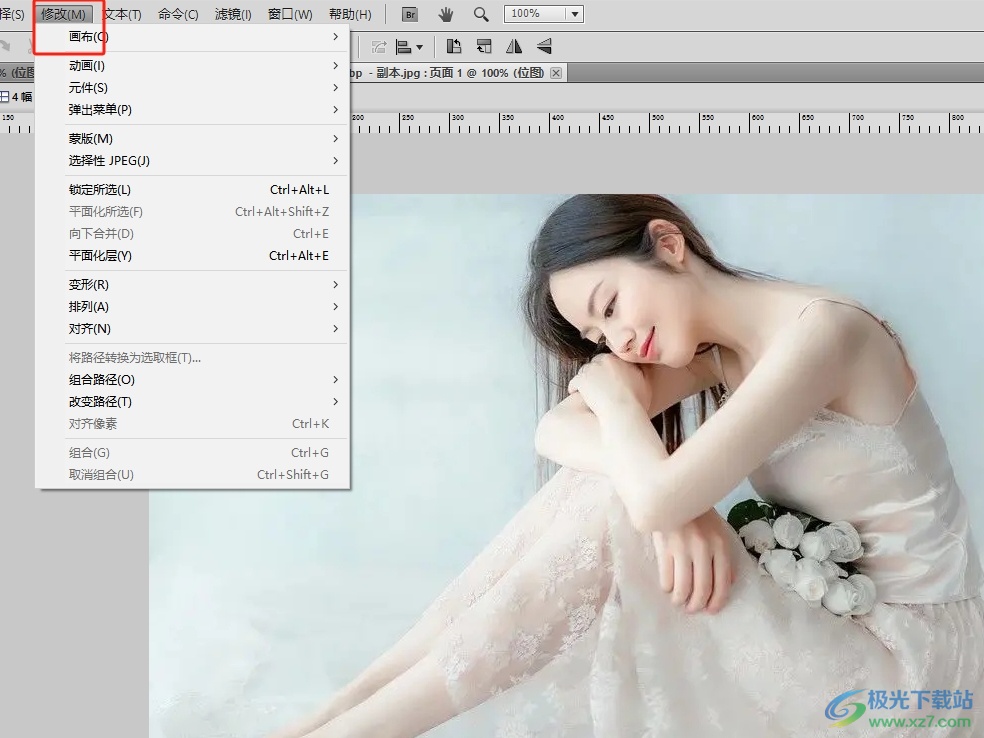Open the 帮助(H) menu
984x738 pixels.
click(x=350, y=14)
